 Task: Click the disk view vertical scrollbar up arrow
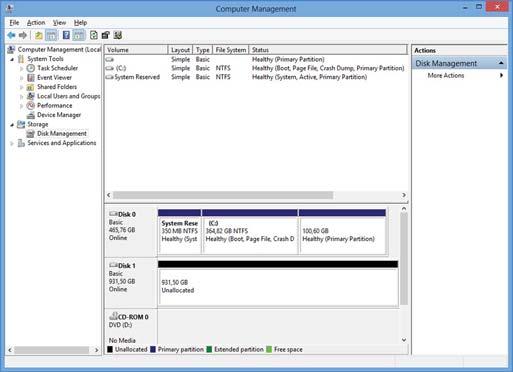[x=404, y=209]
